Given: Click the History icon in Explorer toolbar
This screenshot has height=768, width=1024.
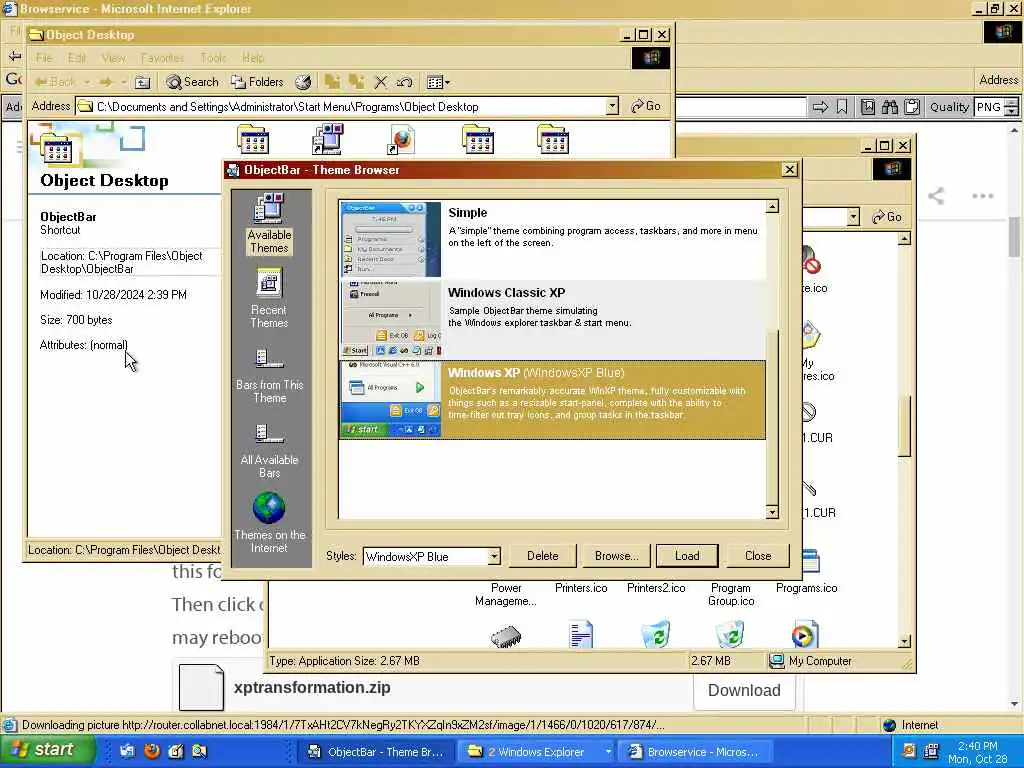Looking at the screenshot, I should 303,82.
